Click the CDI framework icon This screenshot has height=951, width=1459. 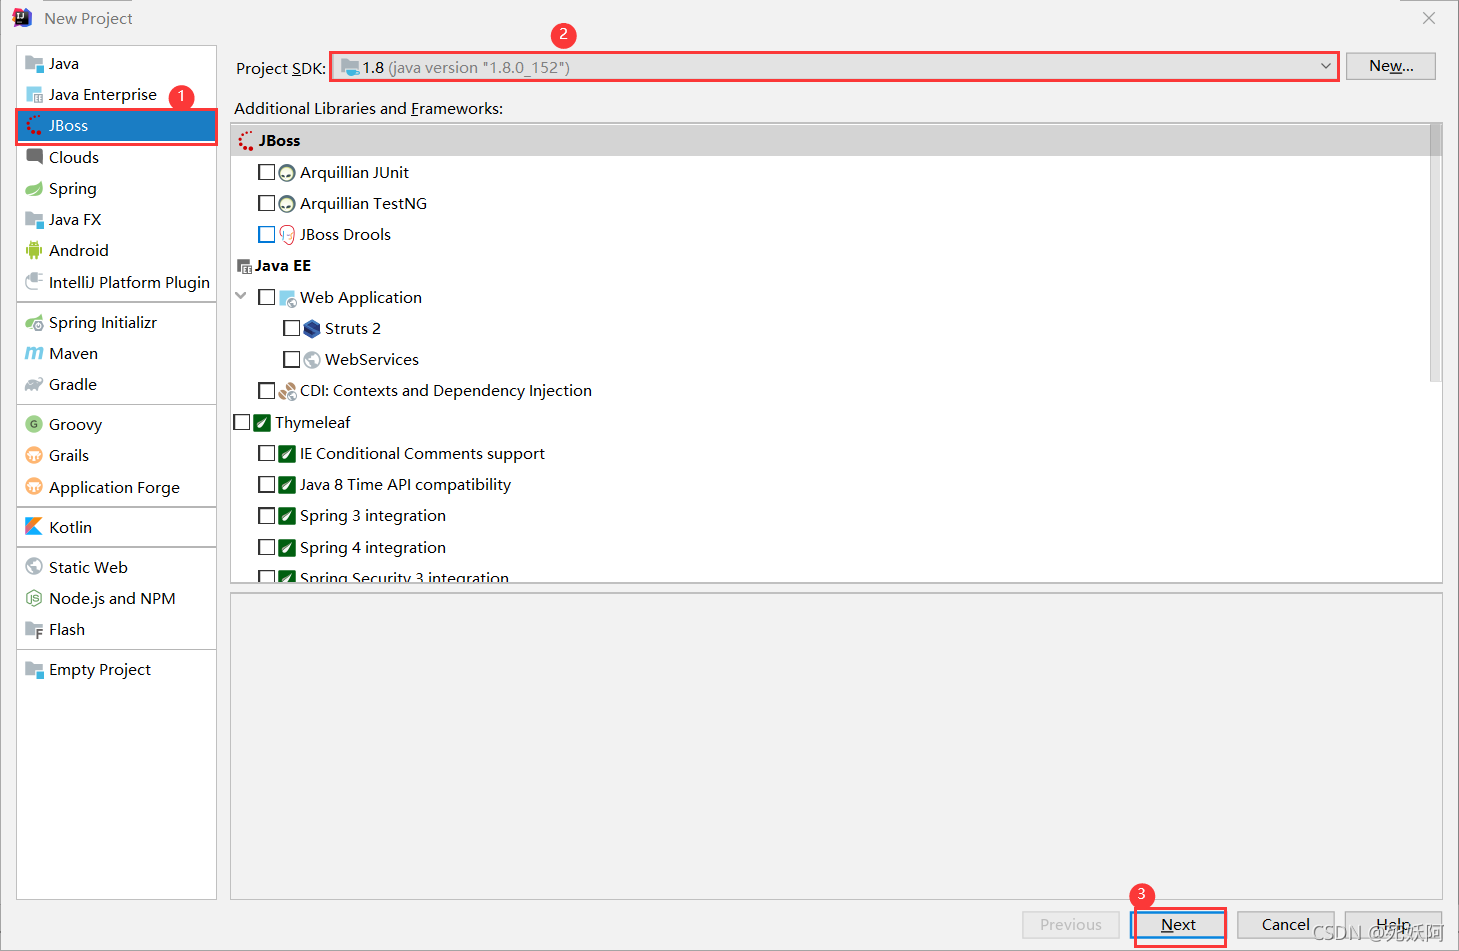point(287,391)
